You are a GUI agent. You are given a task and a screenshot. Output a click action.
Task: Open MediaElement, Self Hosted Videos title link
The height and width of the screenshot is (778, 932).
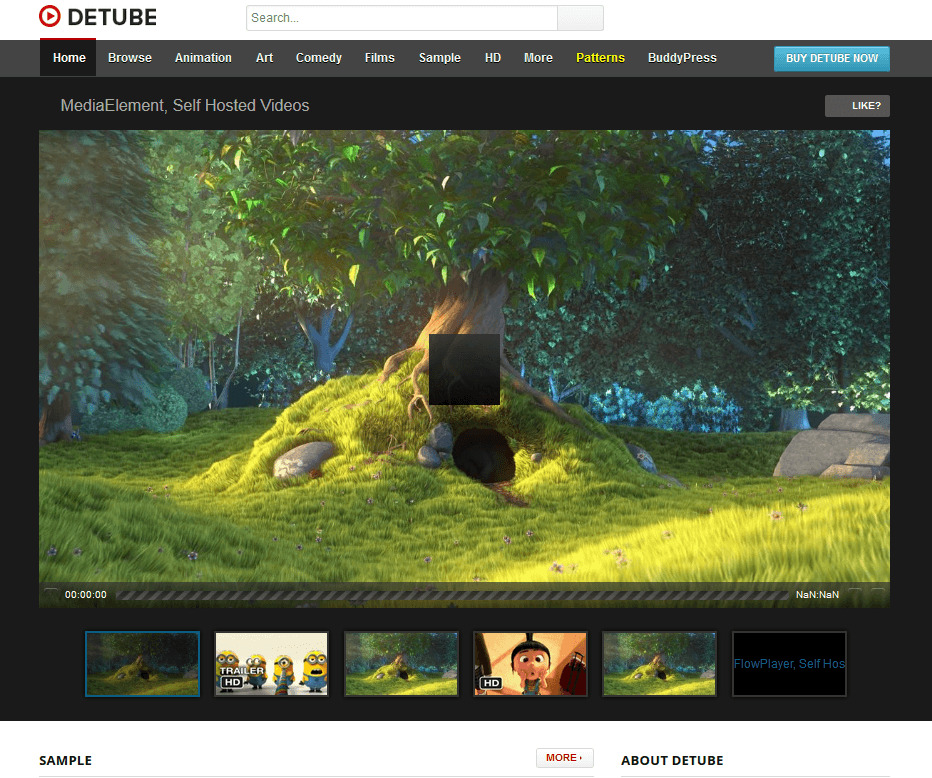(185, 105)
